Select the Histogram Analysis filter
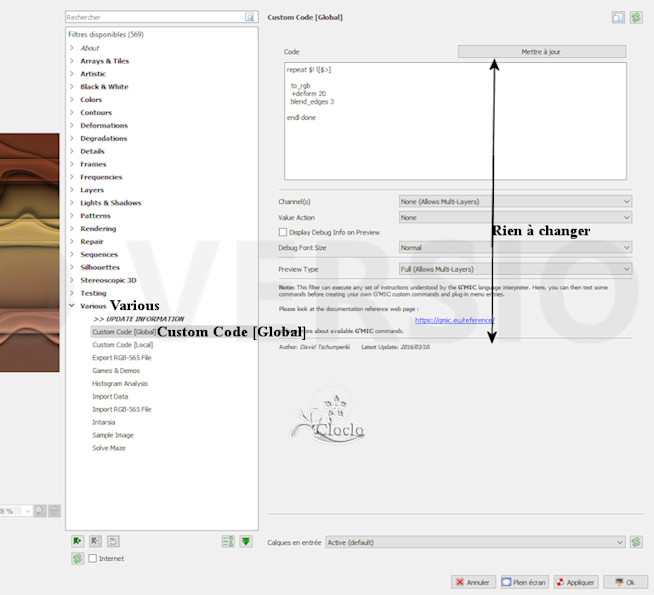The height and width of the screenshot is (595, 654). click(x=120, y=383)
